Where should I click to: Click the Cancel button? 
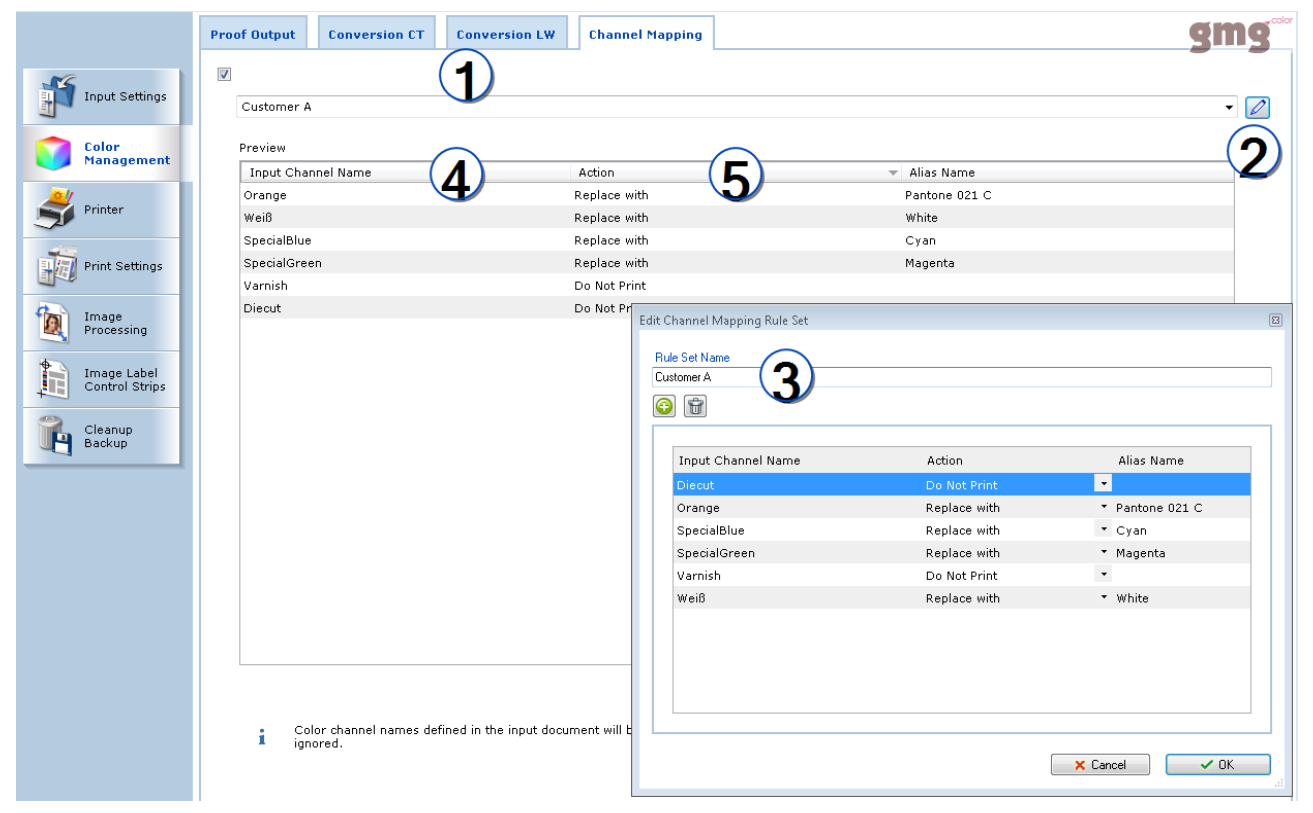tap(1100, 765)
